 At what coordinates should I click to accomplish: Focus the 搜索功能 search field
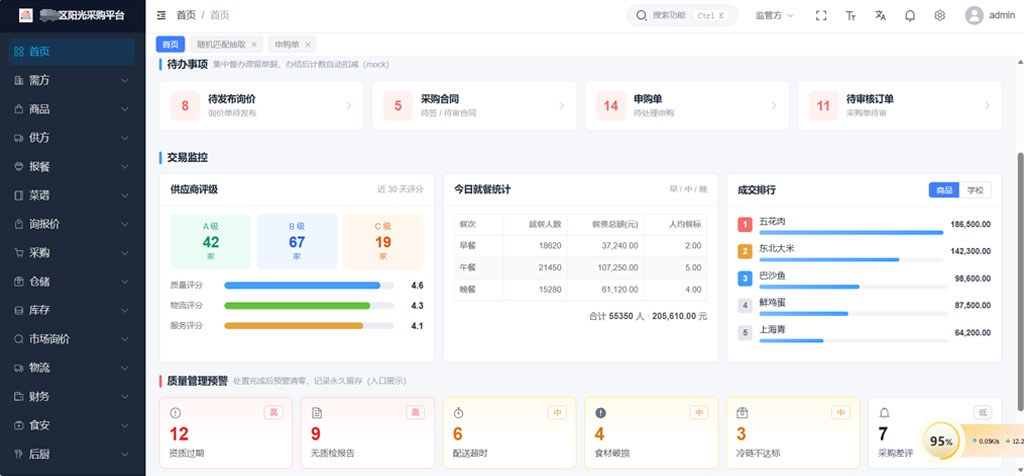(x=682, y=16)
